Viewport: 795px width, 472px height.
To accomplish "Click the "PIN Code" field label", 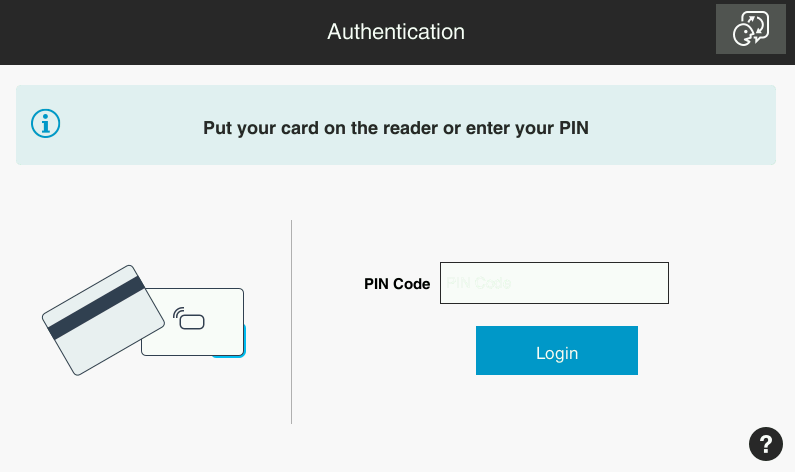I will (x=397, y=284).
